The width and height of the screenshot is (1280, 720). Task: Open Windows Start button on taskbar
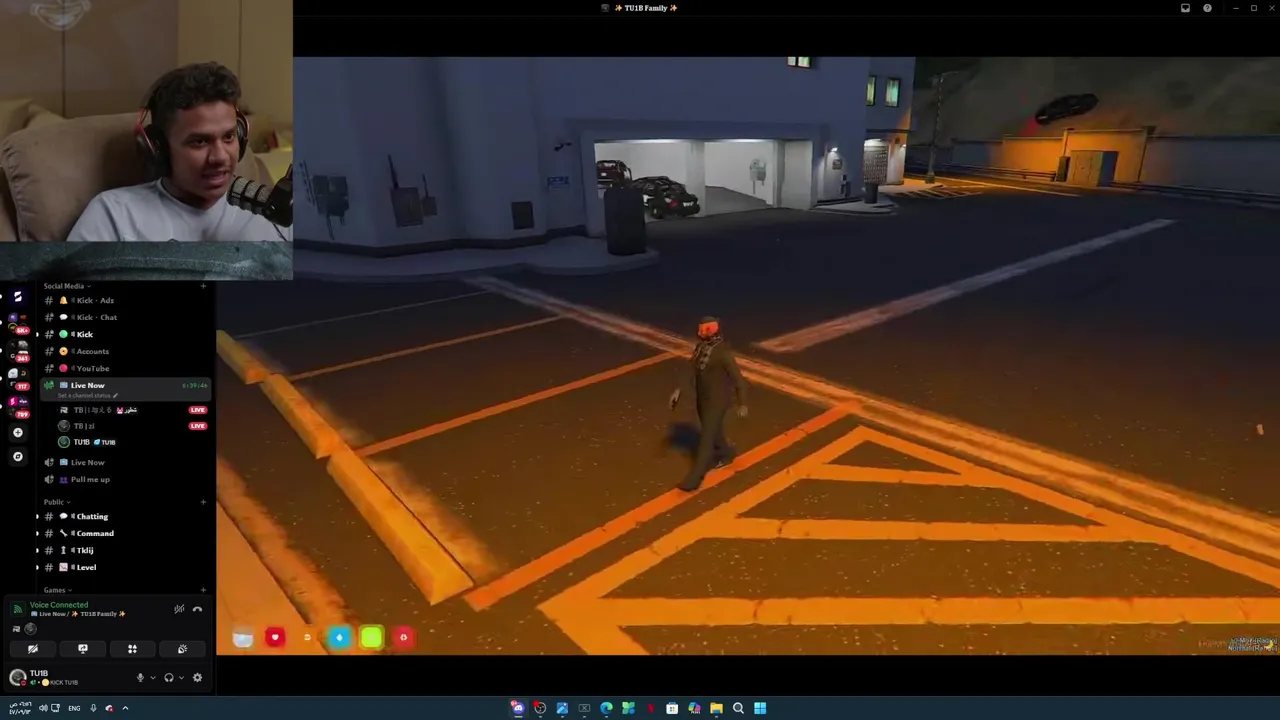760,708
